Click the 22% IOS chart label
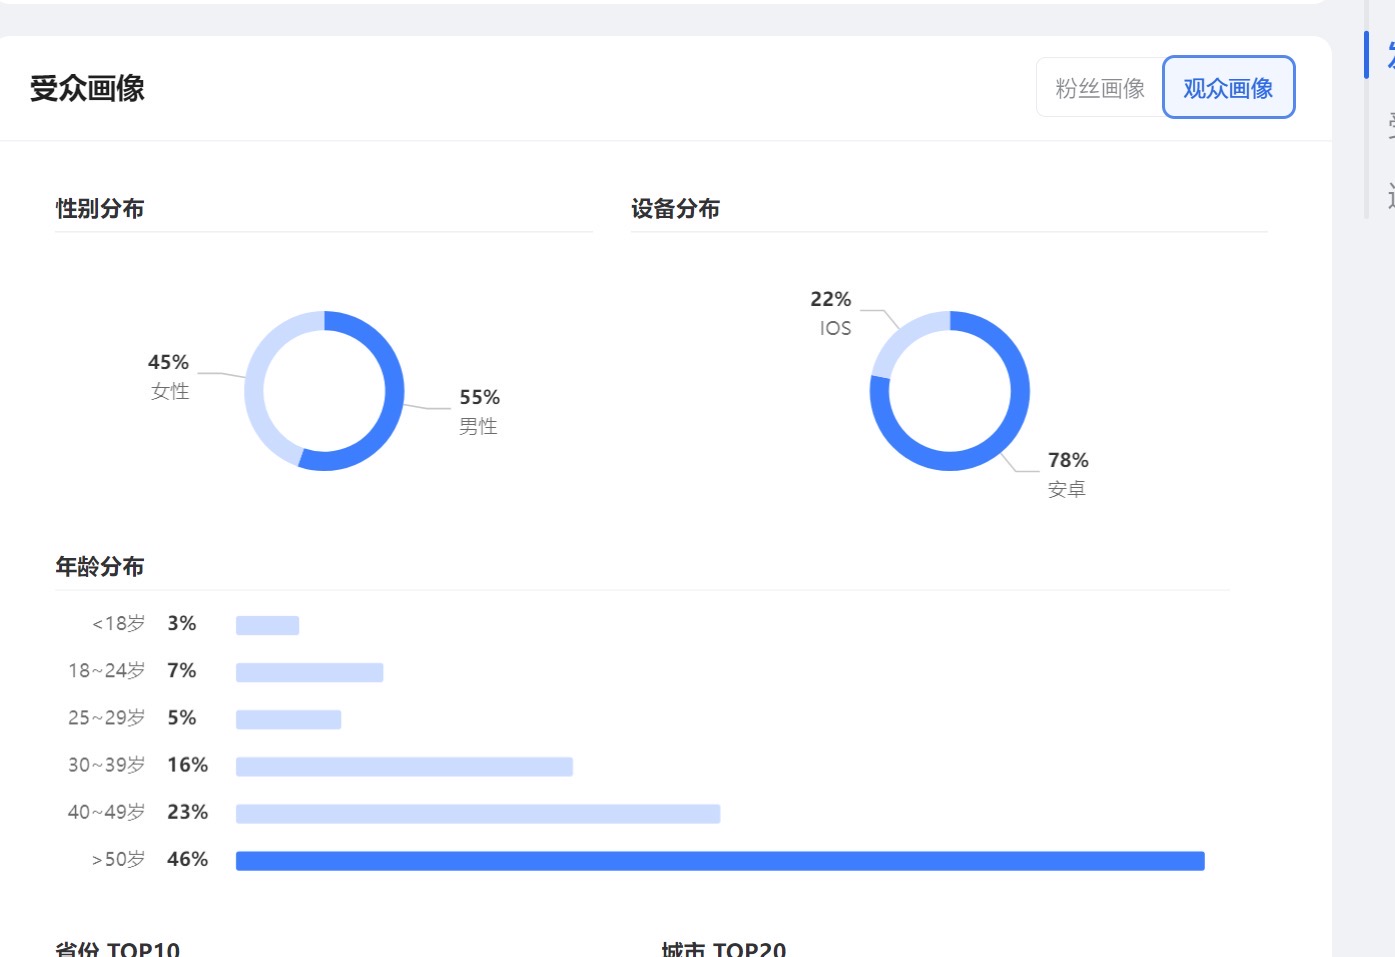Image resolution: width=1395 pixels, height=957 pixels. click(x=832, y=313)
